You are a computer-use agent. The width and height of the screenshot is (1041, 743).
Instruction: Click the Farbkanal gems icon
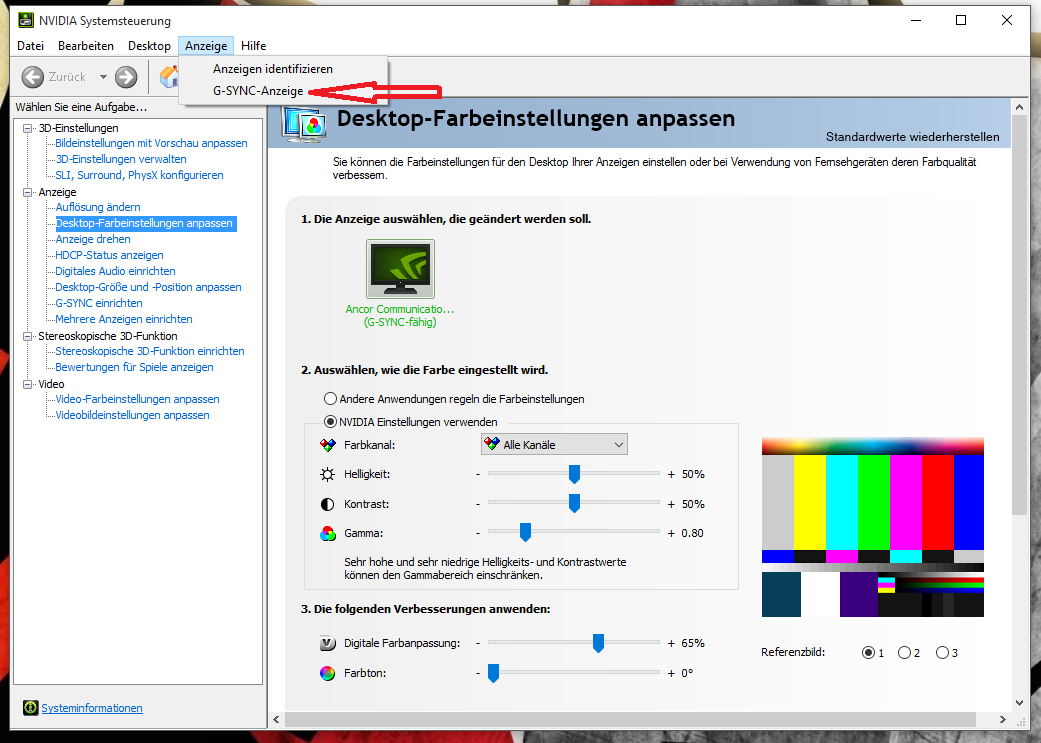point(328,445)
